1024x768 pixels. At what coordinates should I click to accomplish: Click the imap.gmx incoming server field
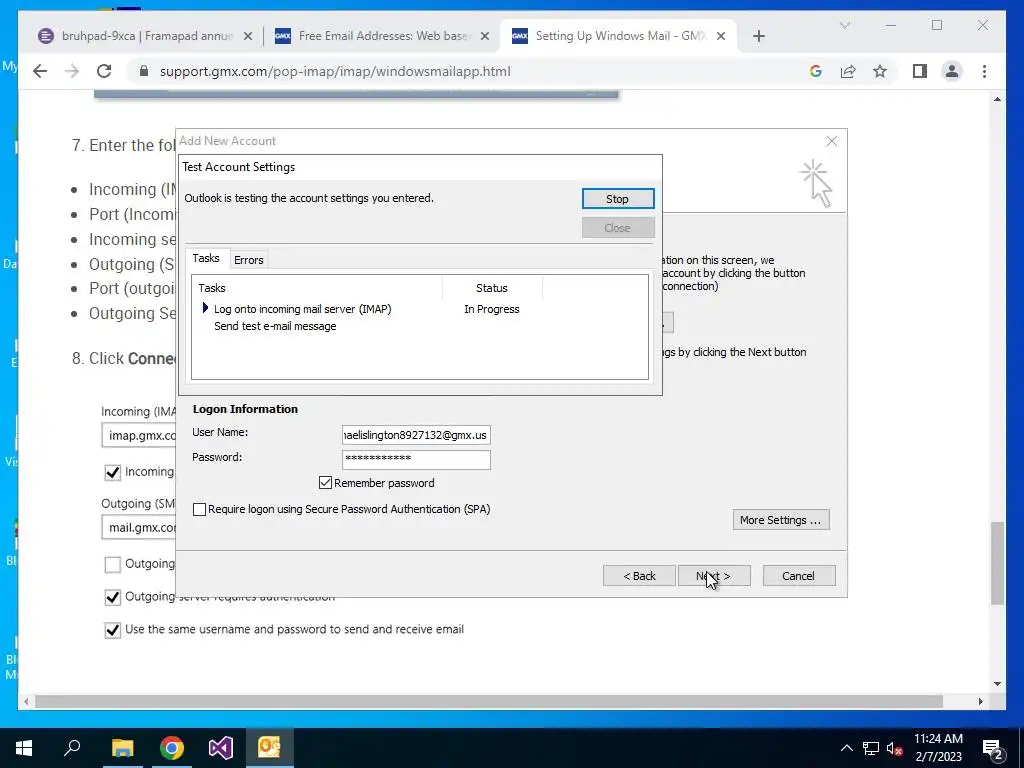[139, 436]
